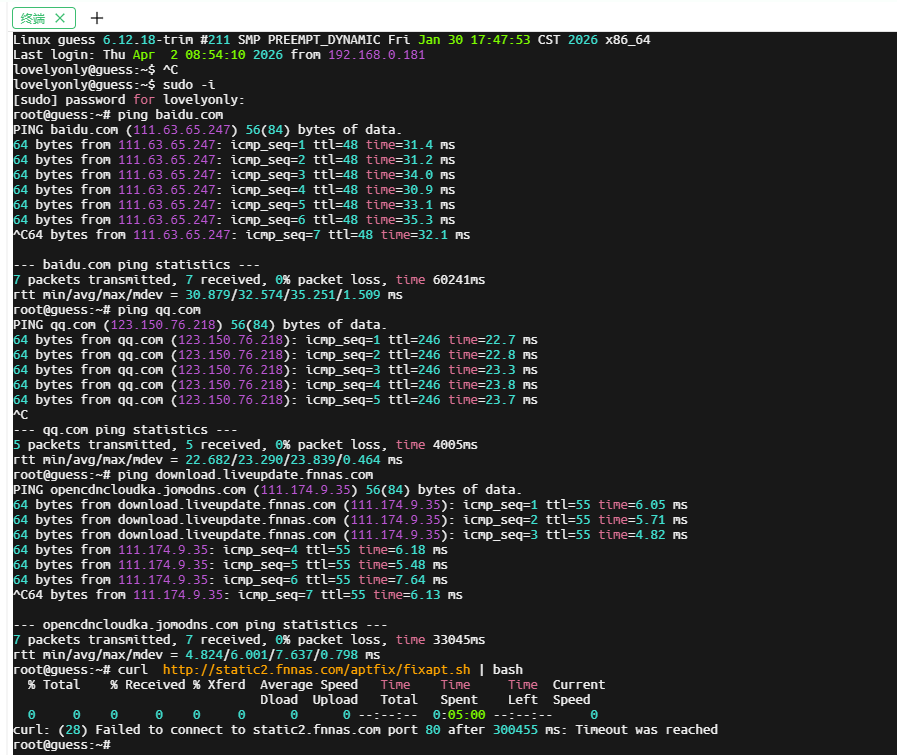Click the 'Average Speed' curl column header
The image size is (897, 755).
[x=308, y=685]
